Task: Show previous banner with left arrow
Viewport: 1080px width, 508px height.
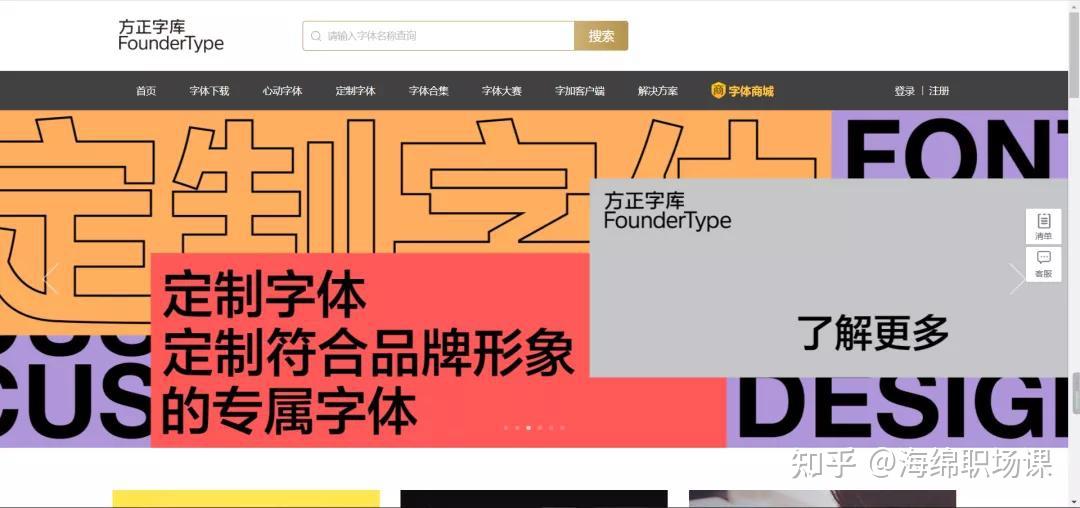Action: [50, 279]
